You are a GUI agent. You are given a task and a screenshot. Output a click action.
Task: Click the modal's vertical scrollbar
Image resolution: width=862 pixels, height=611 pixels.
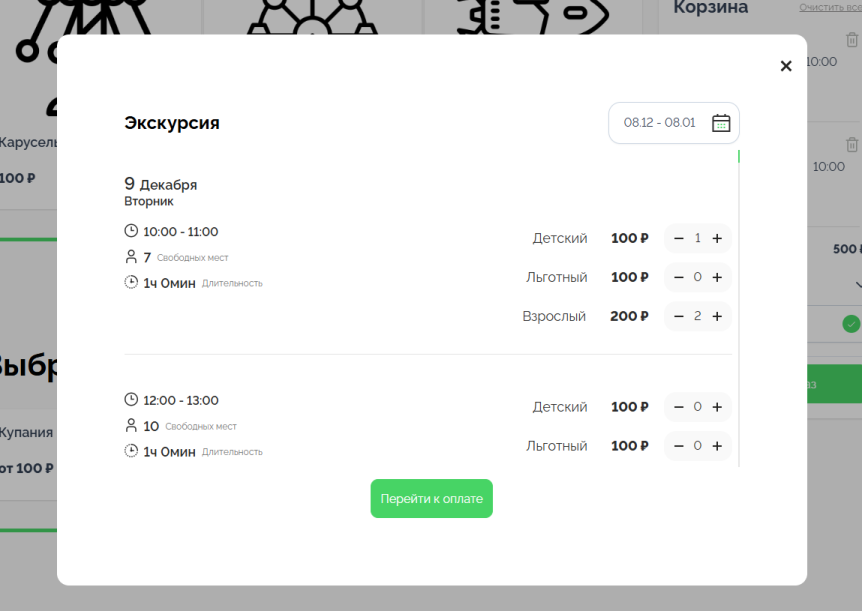[x=739, y=300]
